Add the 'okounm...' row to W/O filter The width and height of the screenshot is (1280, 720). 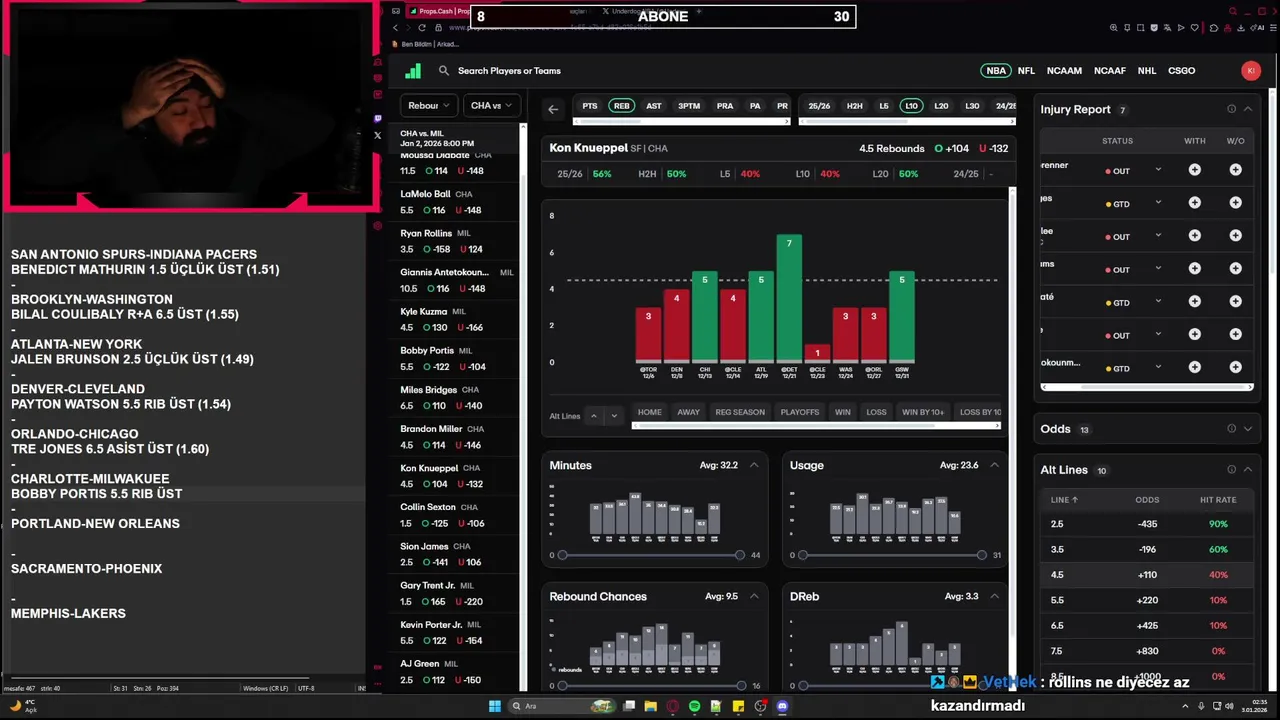[1235, 367]
